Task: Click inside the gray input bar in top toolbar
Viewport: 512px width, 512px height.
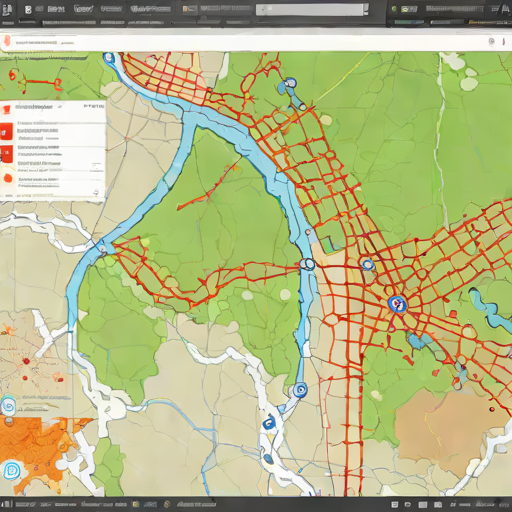Action: [310, 10]
